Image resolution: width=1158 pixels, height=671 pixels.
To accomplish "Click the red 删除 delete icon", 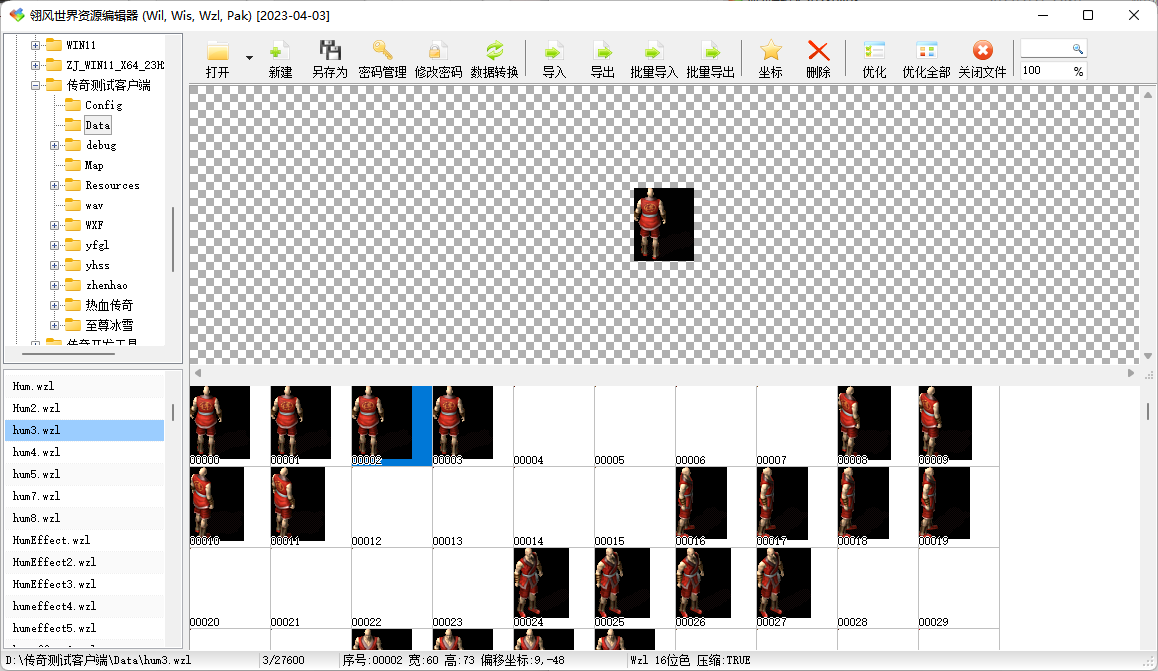I will pos(818,52).
